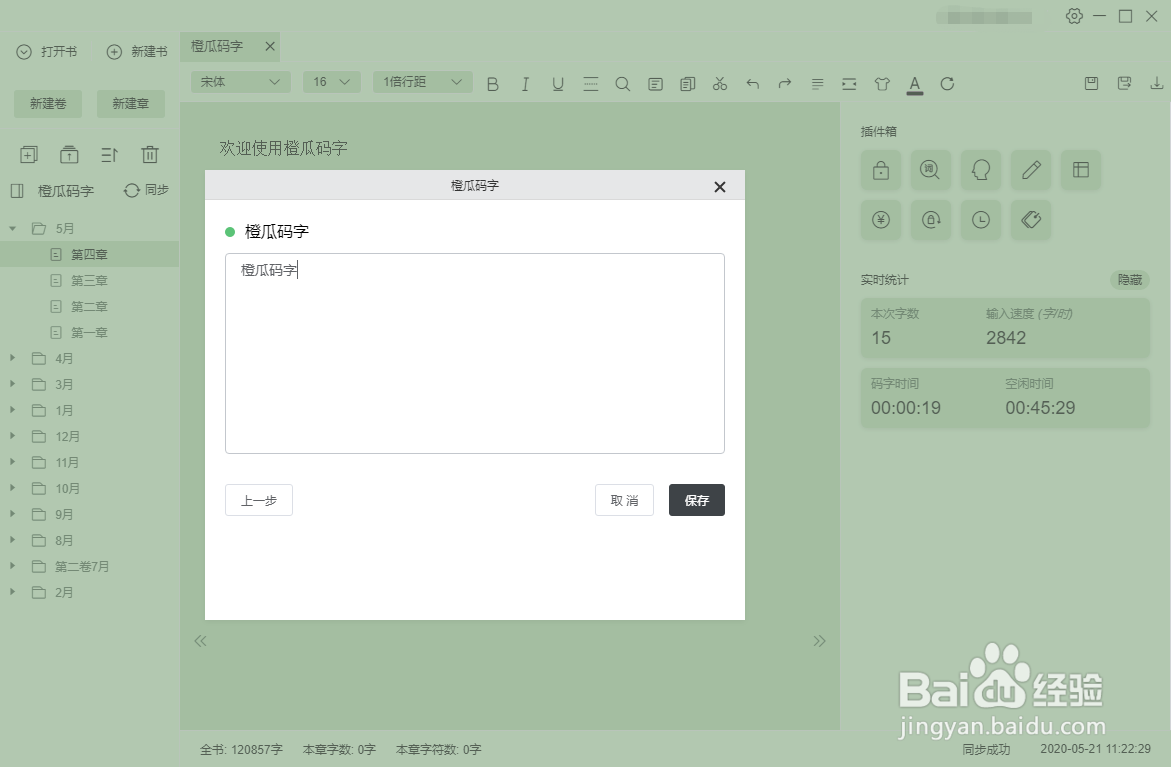Open the pencil plugin

1031,170
